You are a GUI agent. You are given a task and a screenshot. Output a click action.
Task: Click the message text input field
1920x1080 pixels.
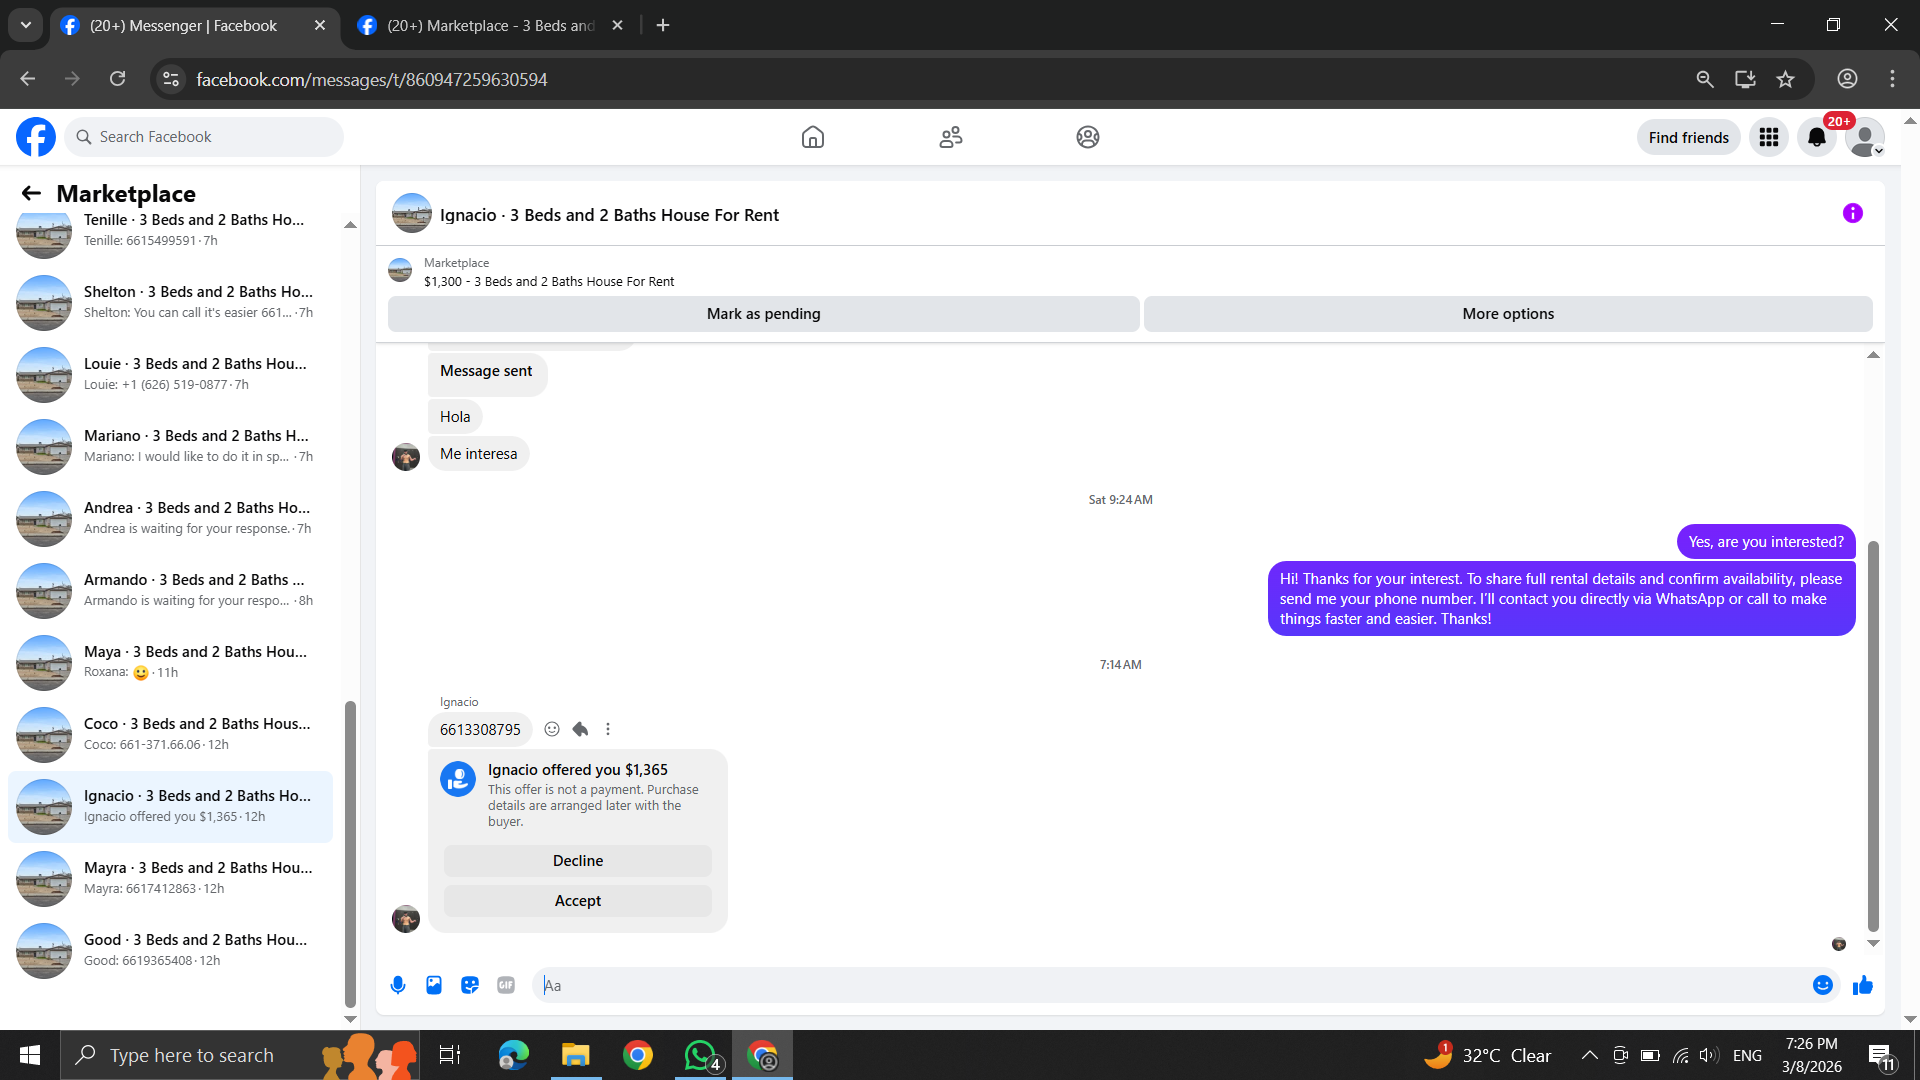point(1170,985)
